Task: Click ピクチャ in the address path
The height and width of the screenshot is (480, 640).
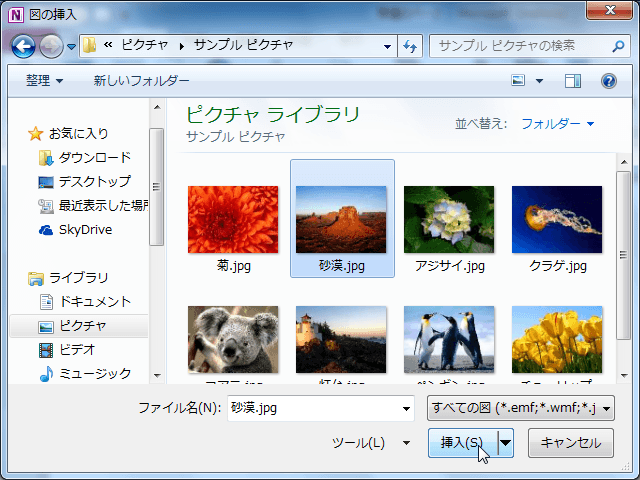Action: click(144, 45)
